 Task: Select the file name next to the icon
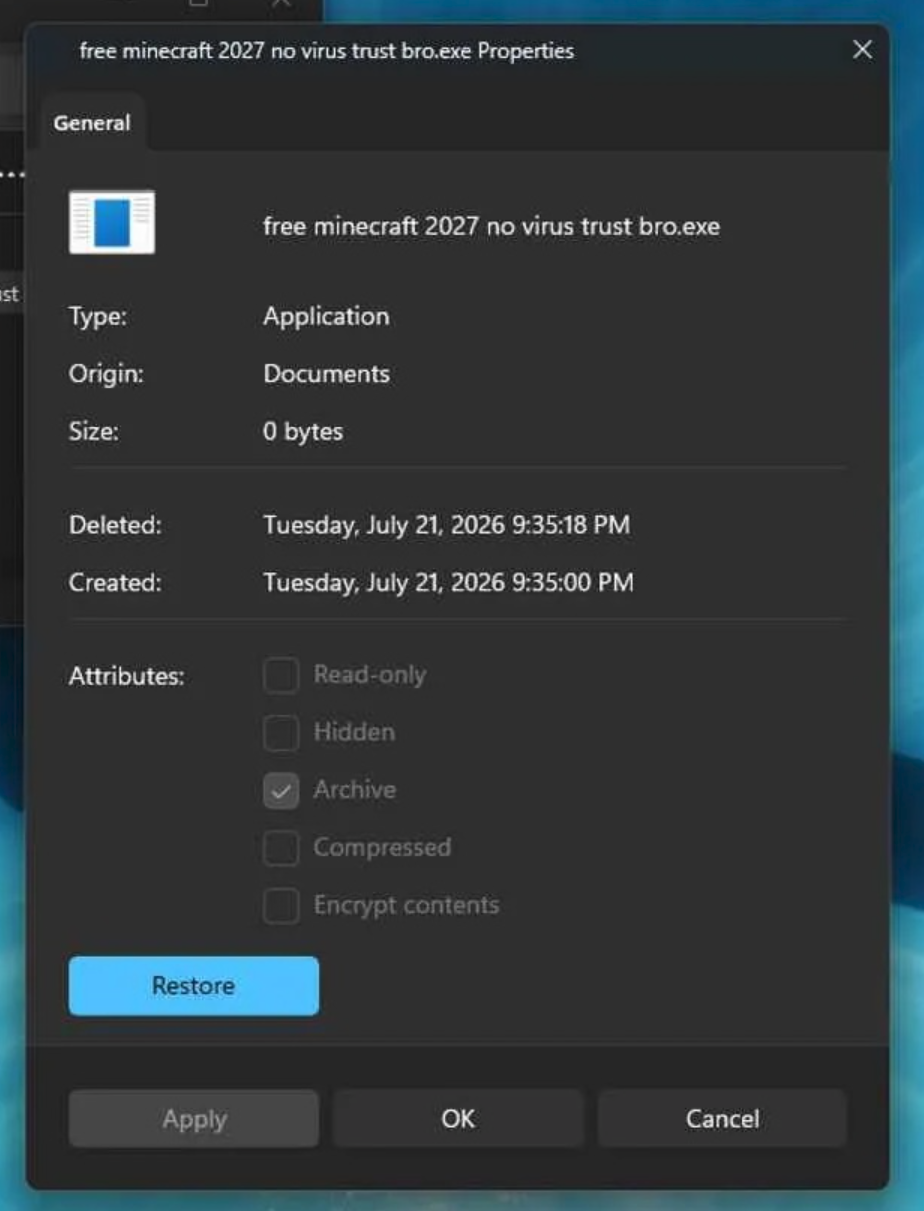[x=491, y=226]
